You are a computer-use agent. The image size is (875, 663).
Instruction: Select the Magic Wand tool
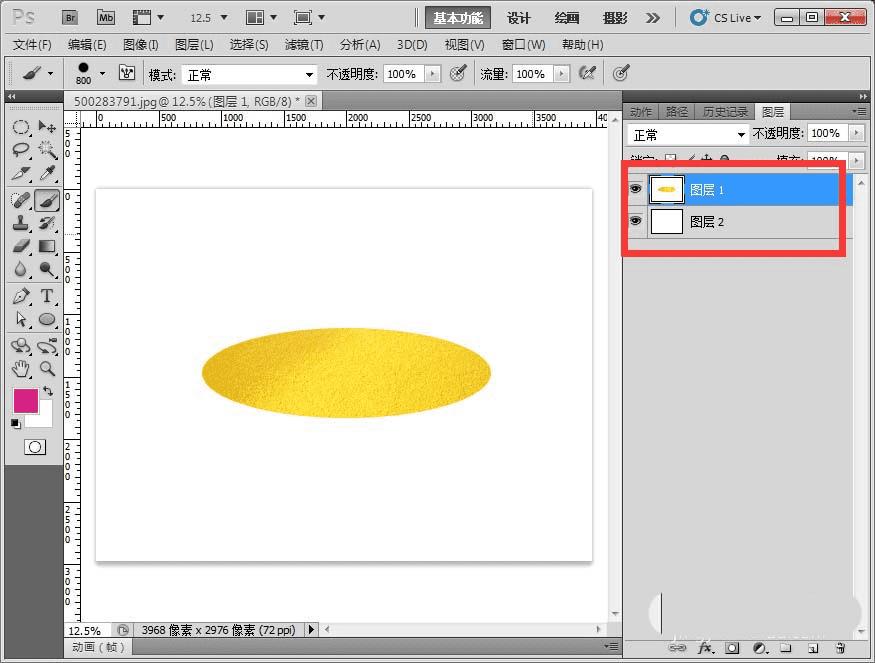click(47, 149)
